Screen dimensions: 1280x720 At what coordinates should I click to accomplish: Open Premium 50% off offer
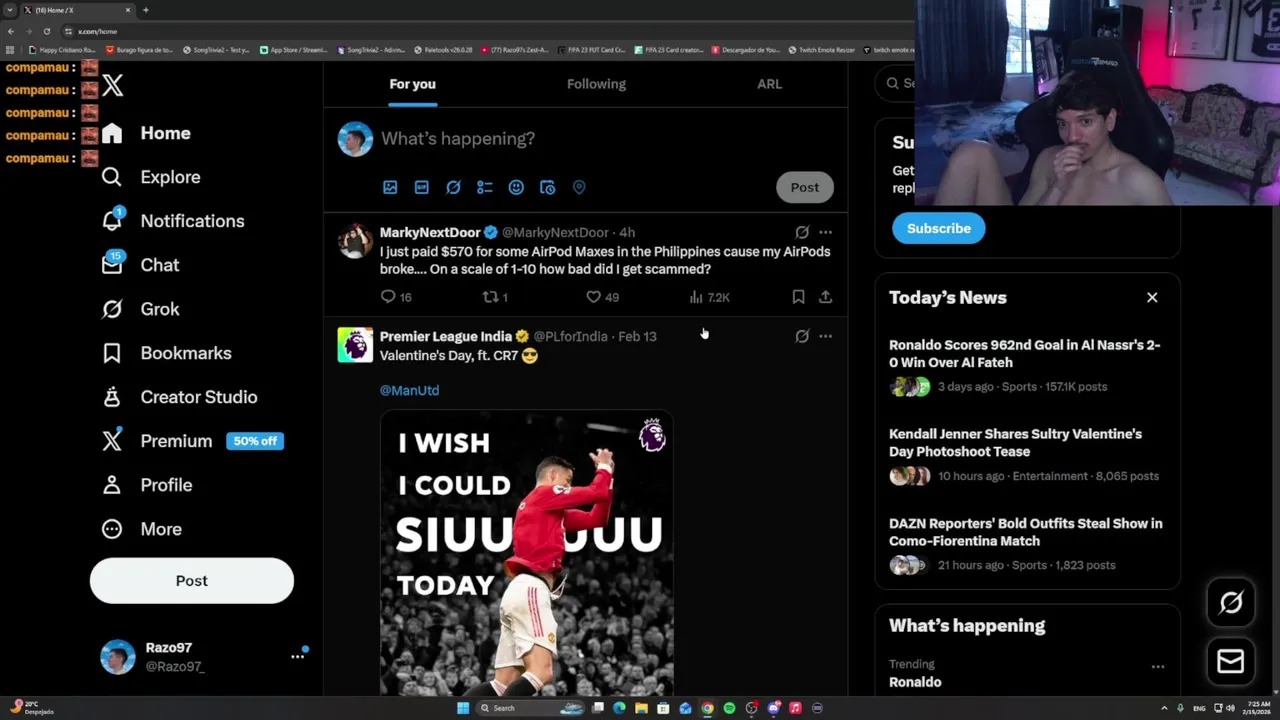click(x=192, y=441)
